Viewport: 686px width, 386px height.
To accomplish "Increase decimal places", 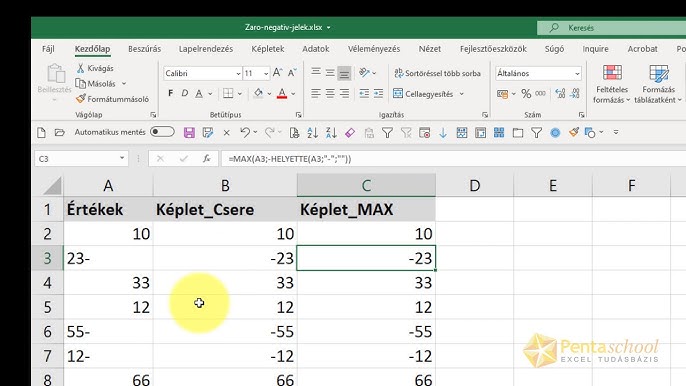I will click(x=560, y=94).
